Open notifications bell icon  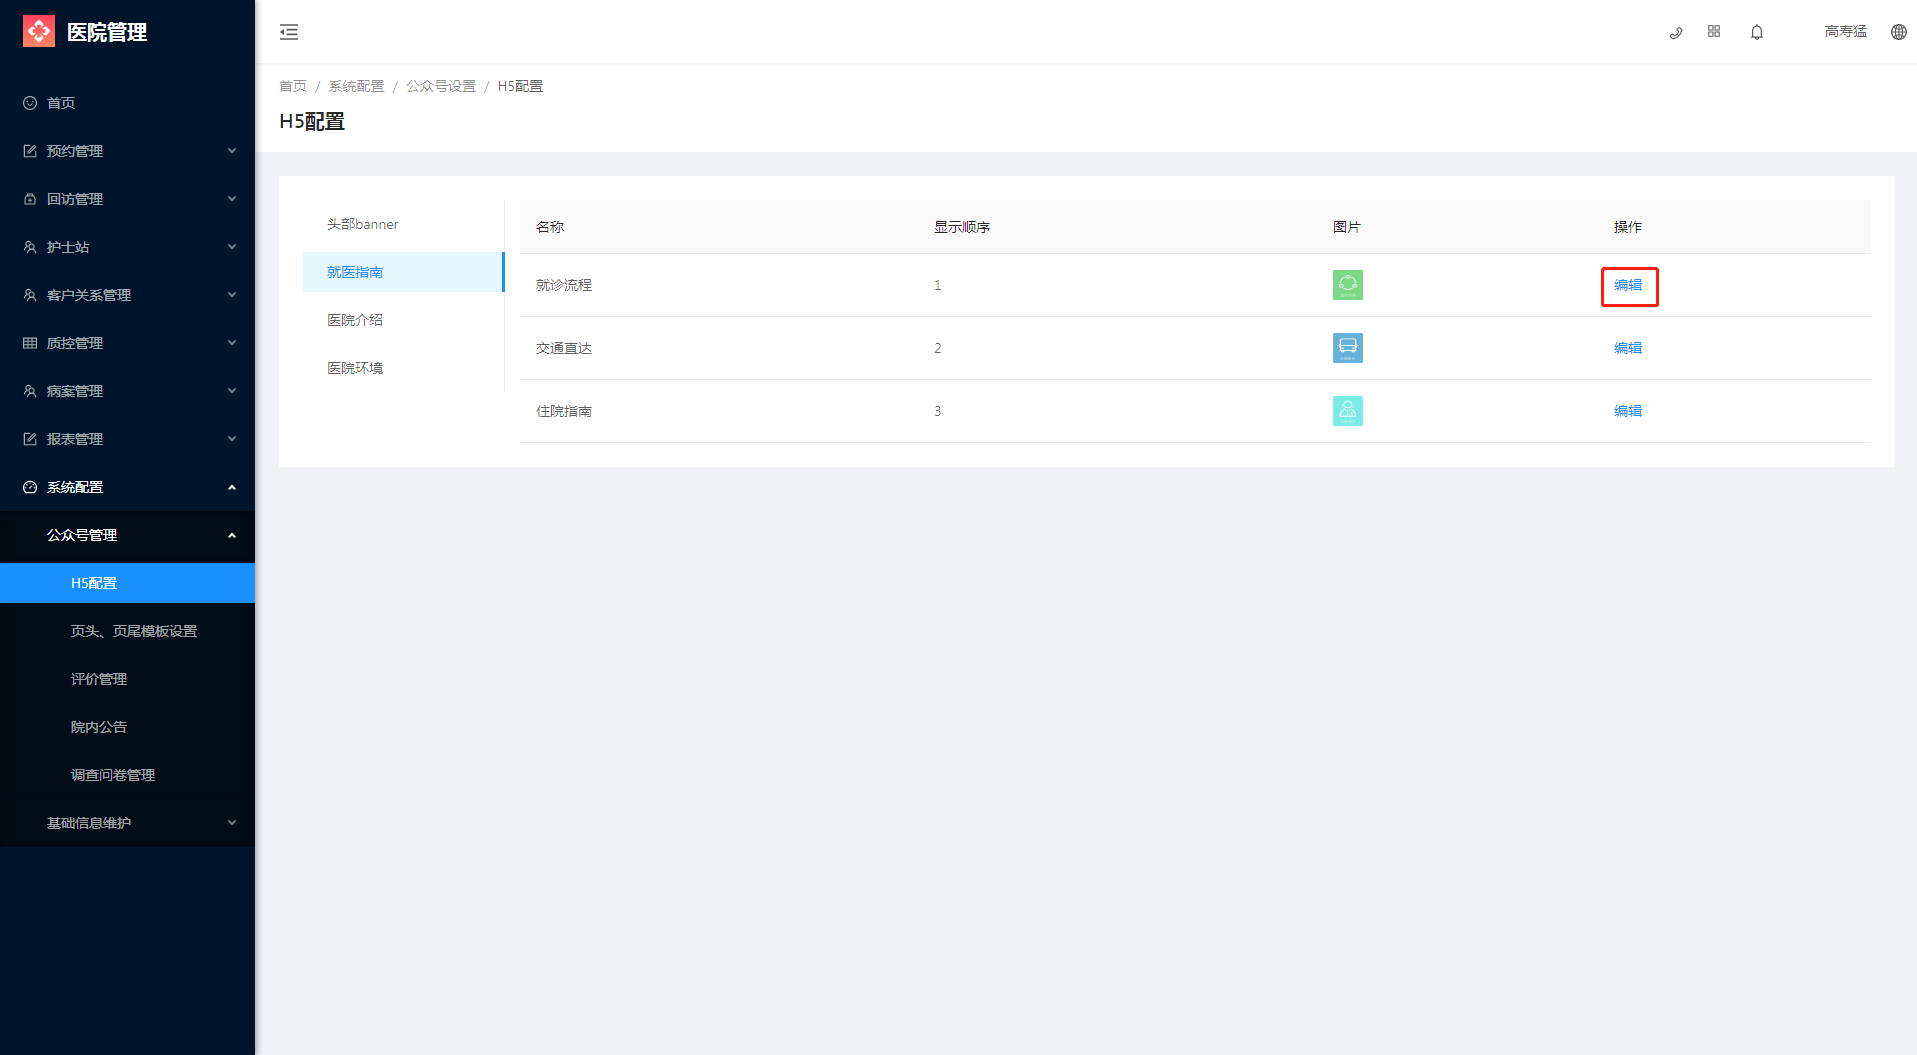click(x=1757, y=32)
